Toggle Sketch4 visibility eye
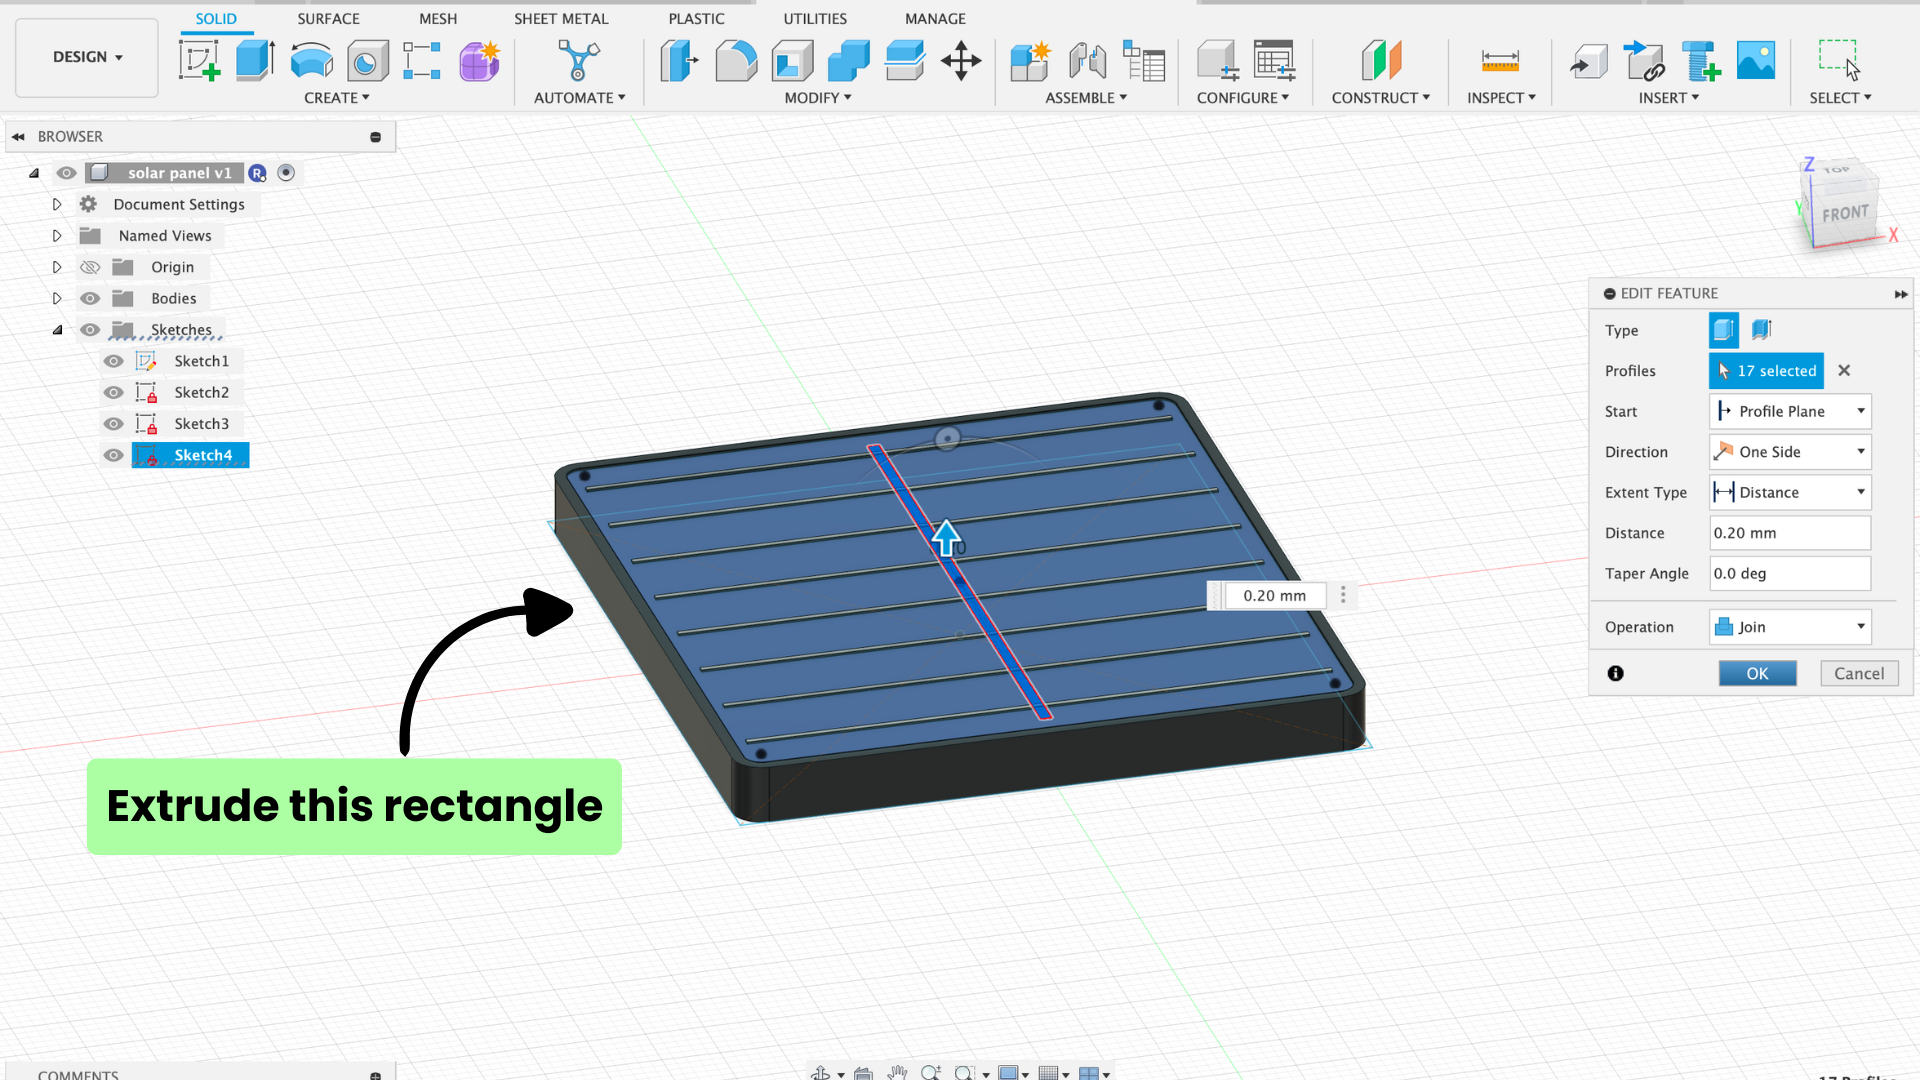 pyautogui.click(x=114, y=455)
